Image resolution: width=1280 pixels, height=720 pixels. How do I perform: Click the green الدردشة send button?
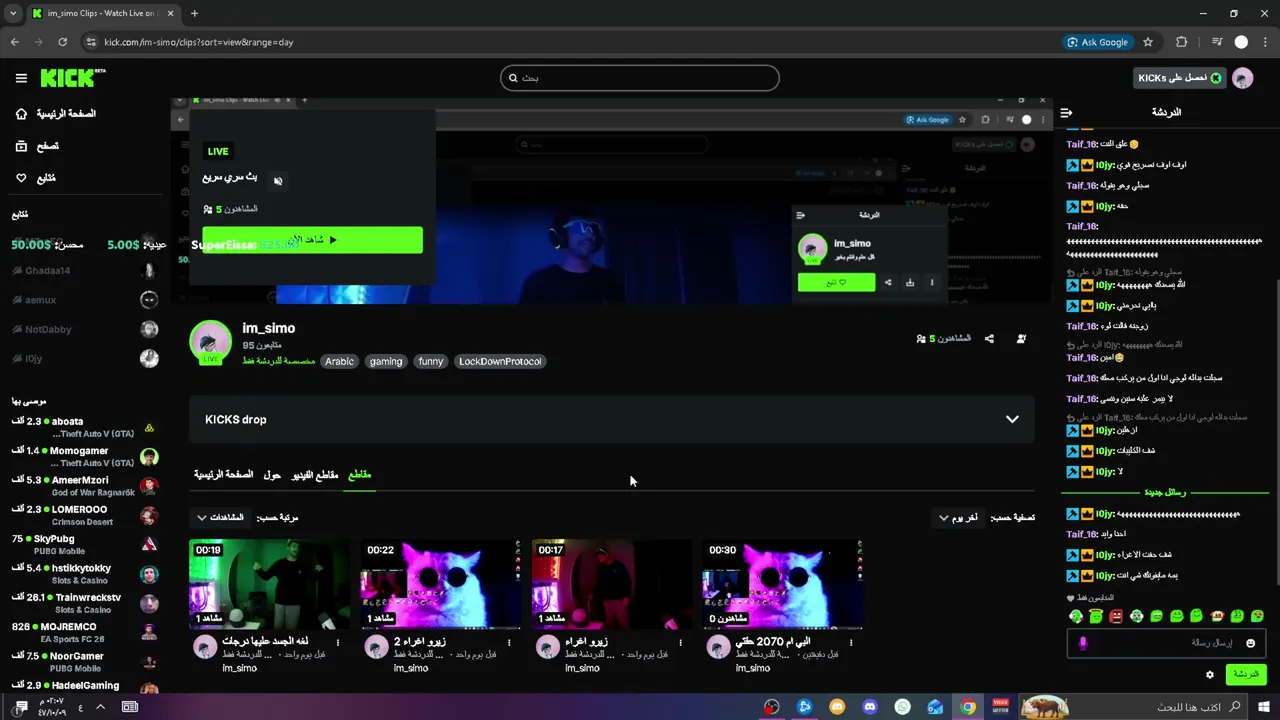pos(1245,675)
